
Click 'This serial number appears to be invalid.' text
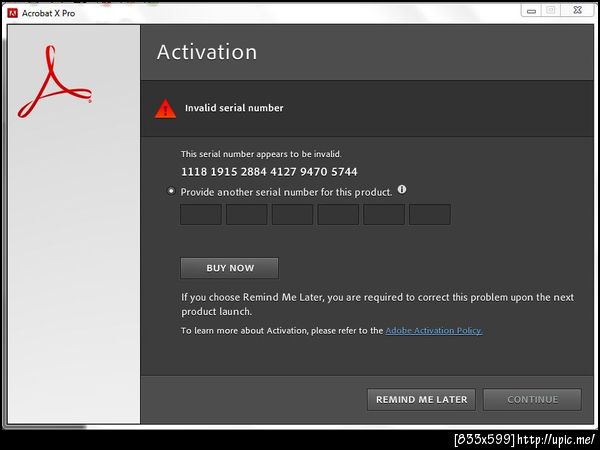click(x=261, y=154)
